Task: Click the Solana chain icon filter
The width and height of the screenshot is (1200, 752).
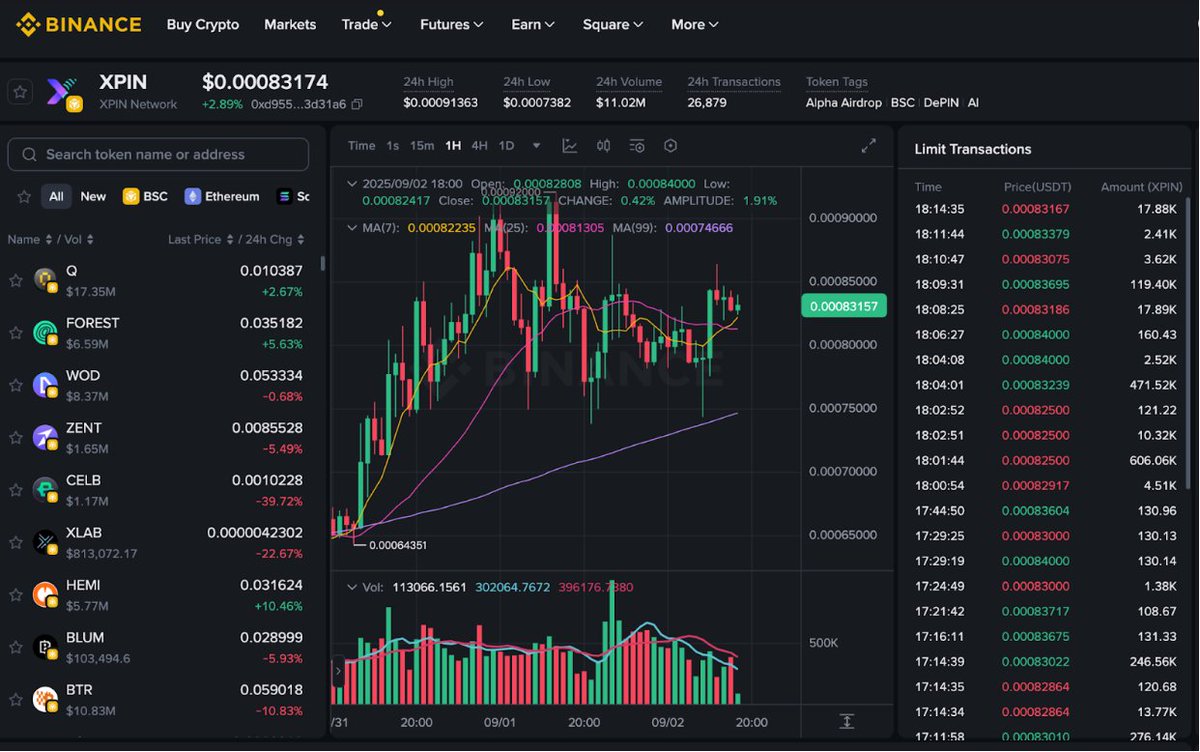Action: (x=285, y=197)
